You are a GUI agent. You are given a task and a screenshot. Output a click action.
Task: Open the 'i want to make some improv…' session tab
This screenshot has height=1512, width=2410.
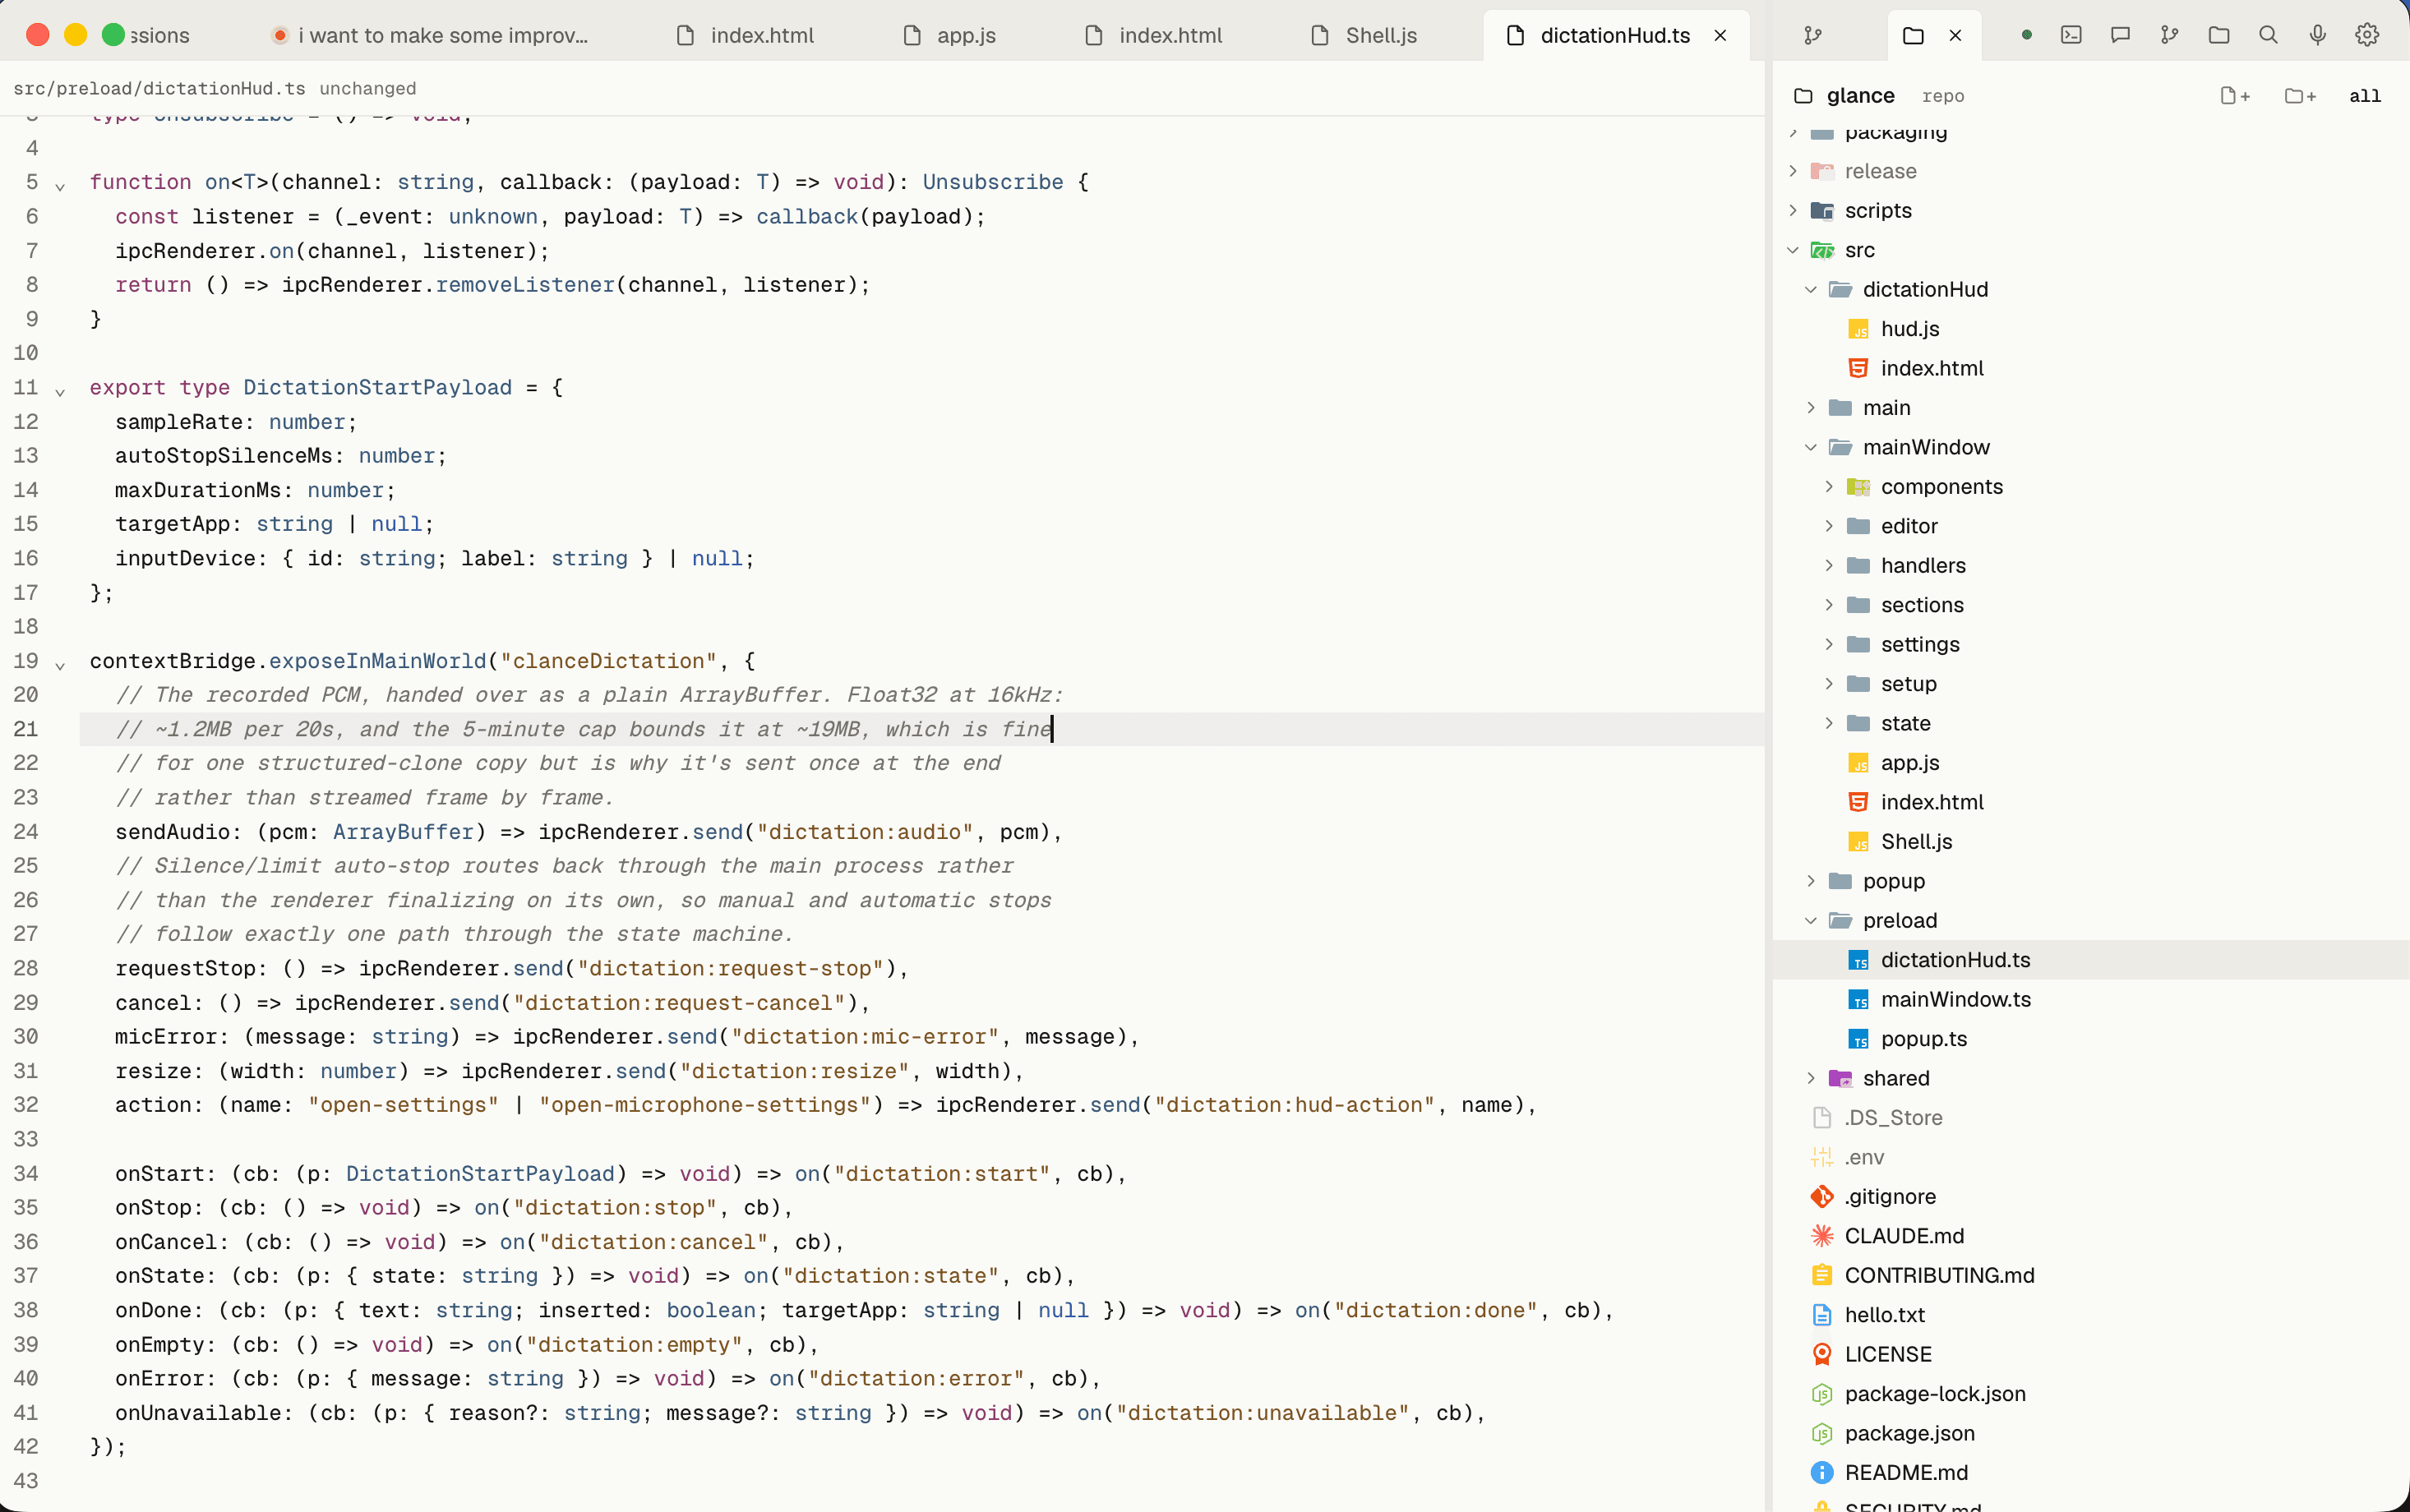[x=430, y=35]
